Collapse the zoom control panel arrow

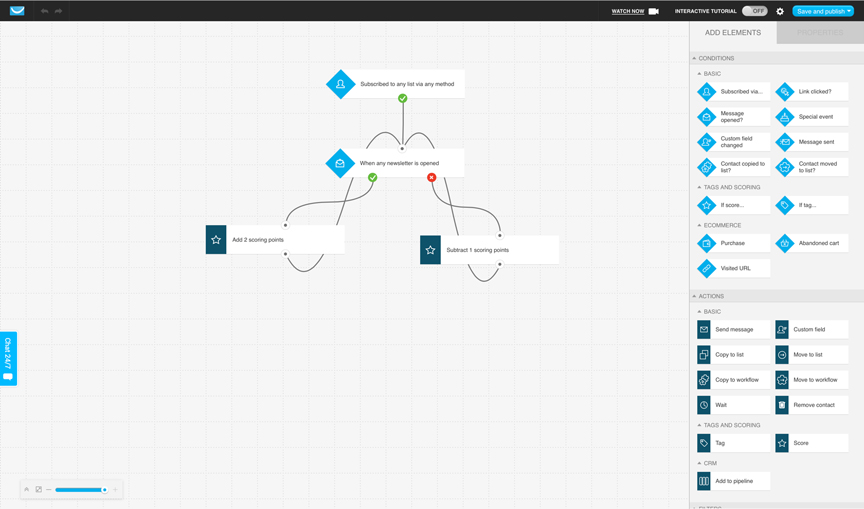point(26,489)
